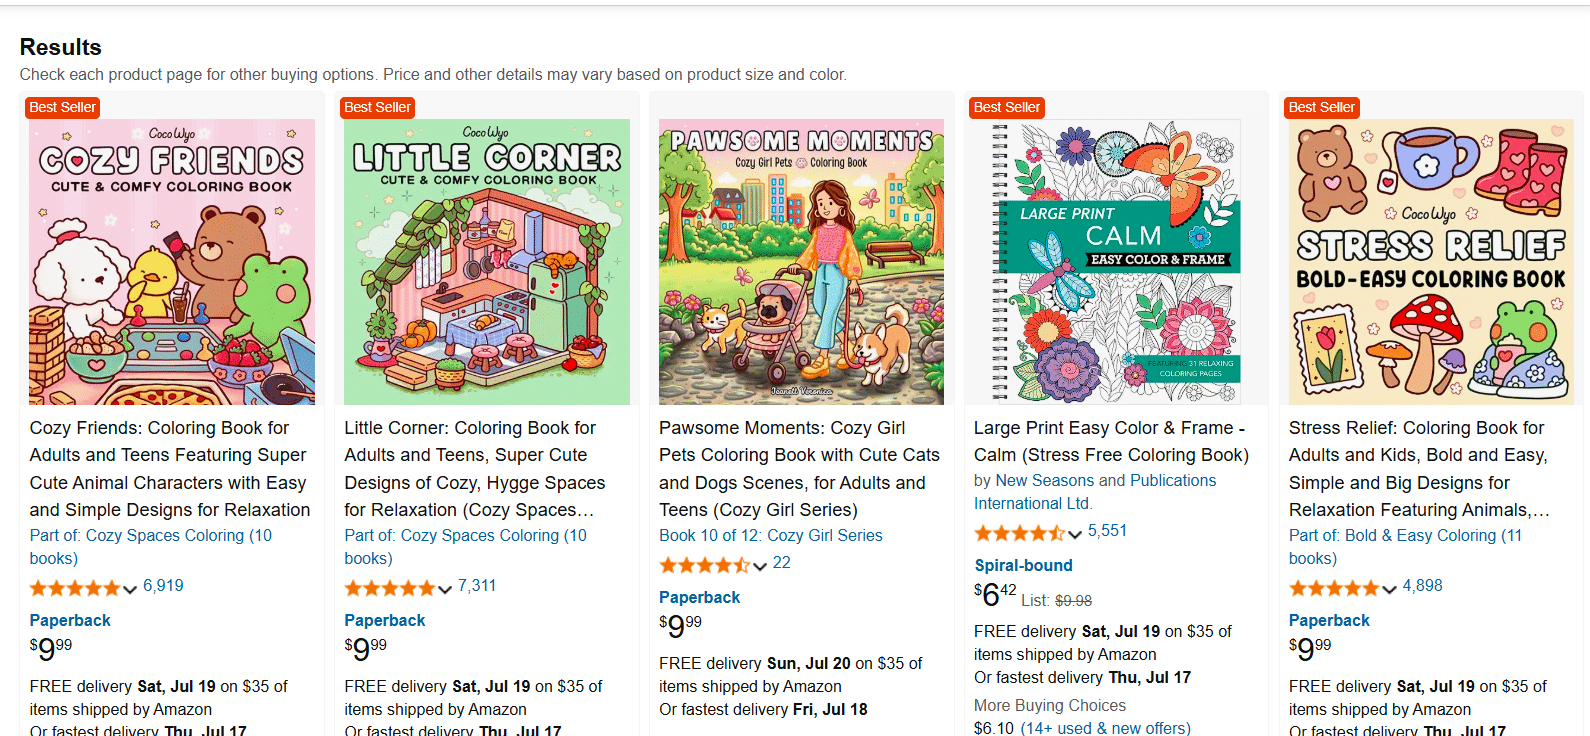Click the Best Seller badge on Little Corner

point(377,108)
